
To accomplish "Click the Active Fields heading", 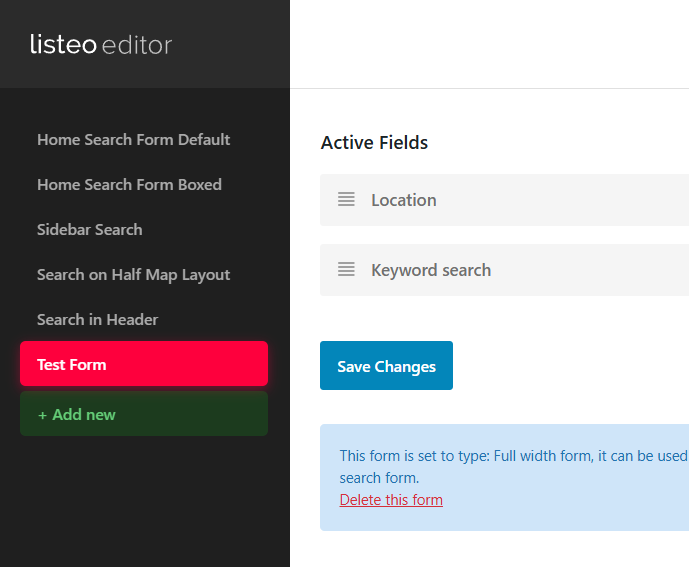I will 374,143.
